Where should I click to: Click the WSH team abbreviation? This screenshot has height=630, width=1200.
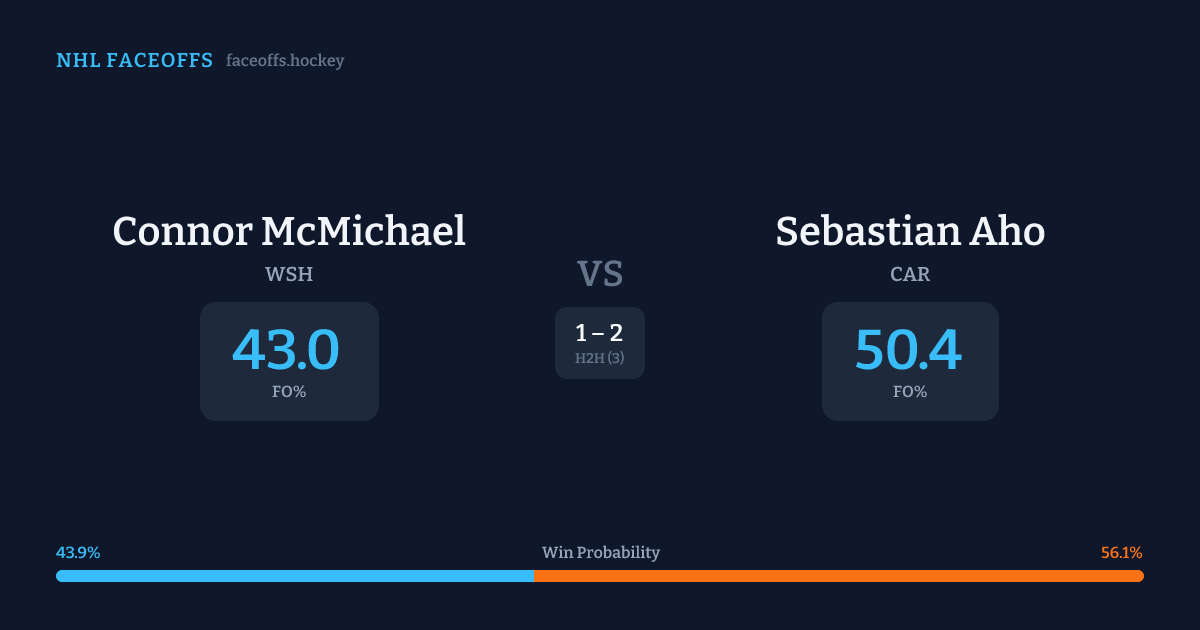coord(289,274)
